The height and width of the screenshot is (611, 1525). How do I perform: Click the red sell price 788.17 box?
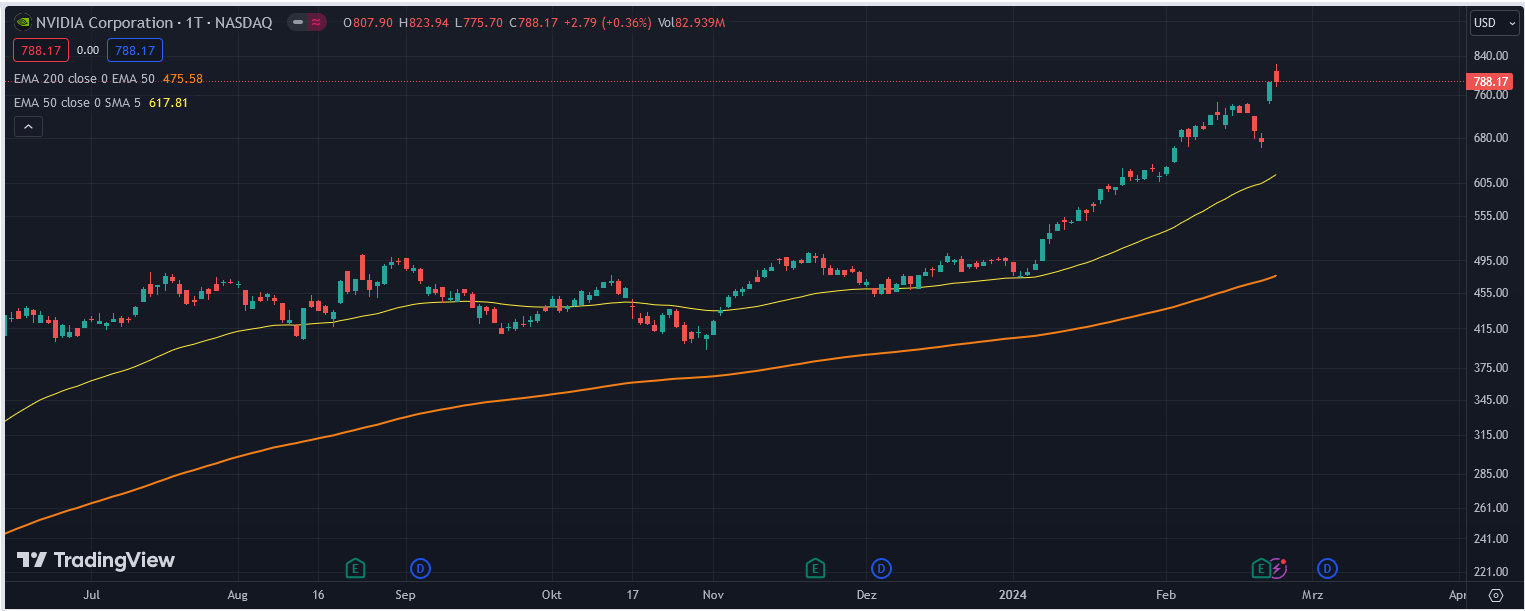point(41,50)
